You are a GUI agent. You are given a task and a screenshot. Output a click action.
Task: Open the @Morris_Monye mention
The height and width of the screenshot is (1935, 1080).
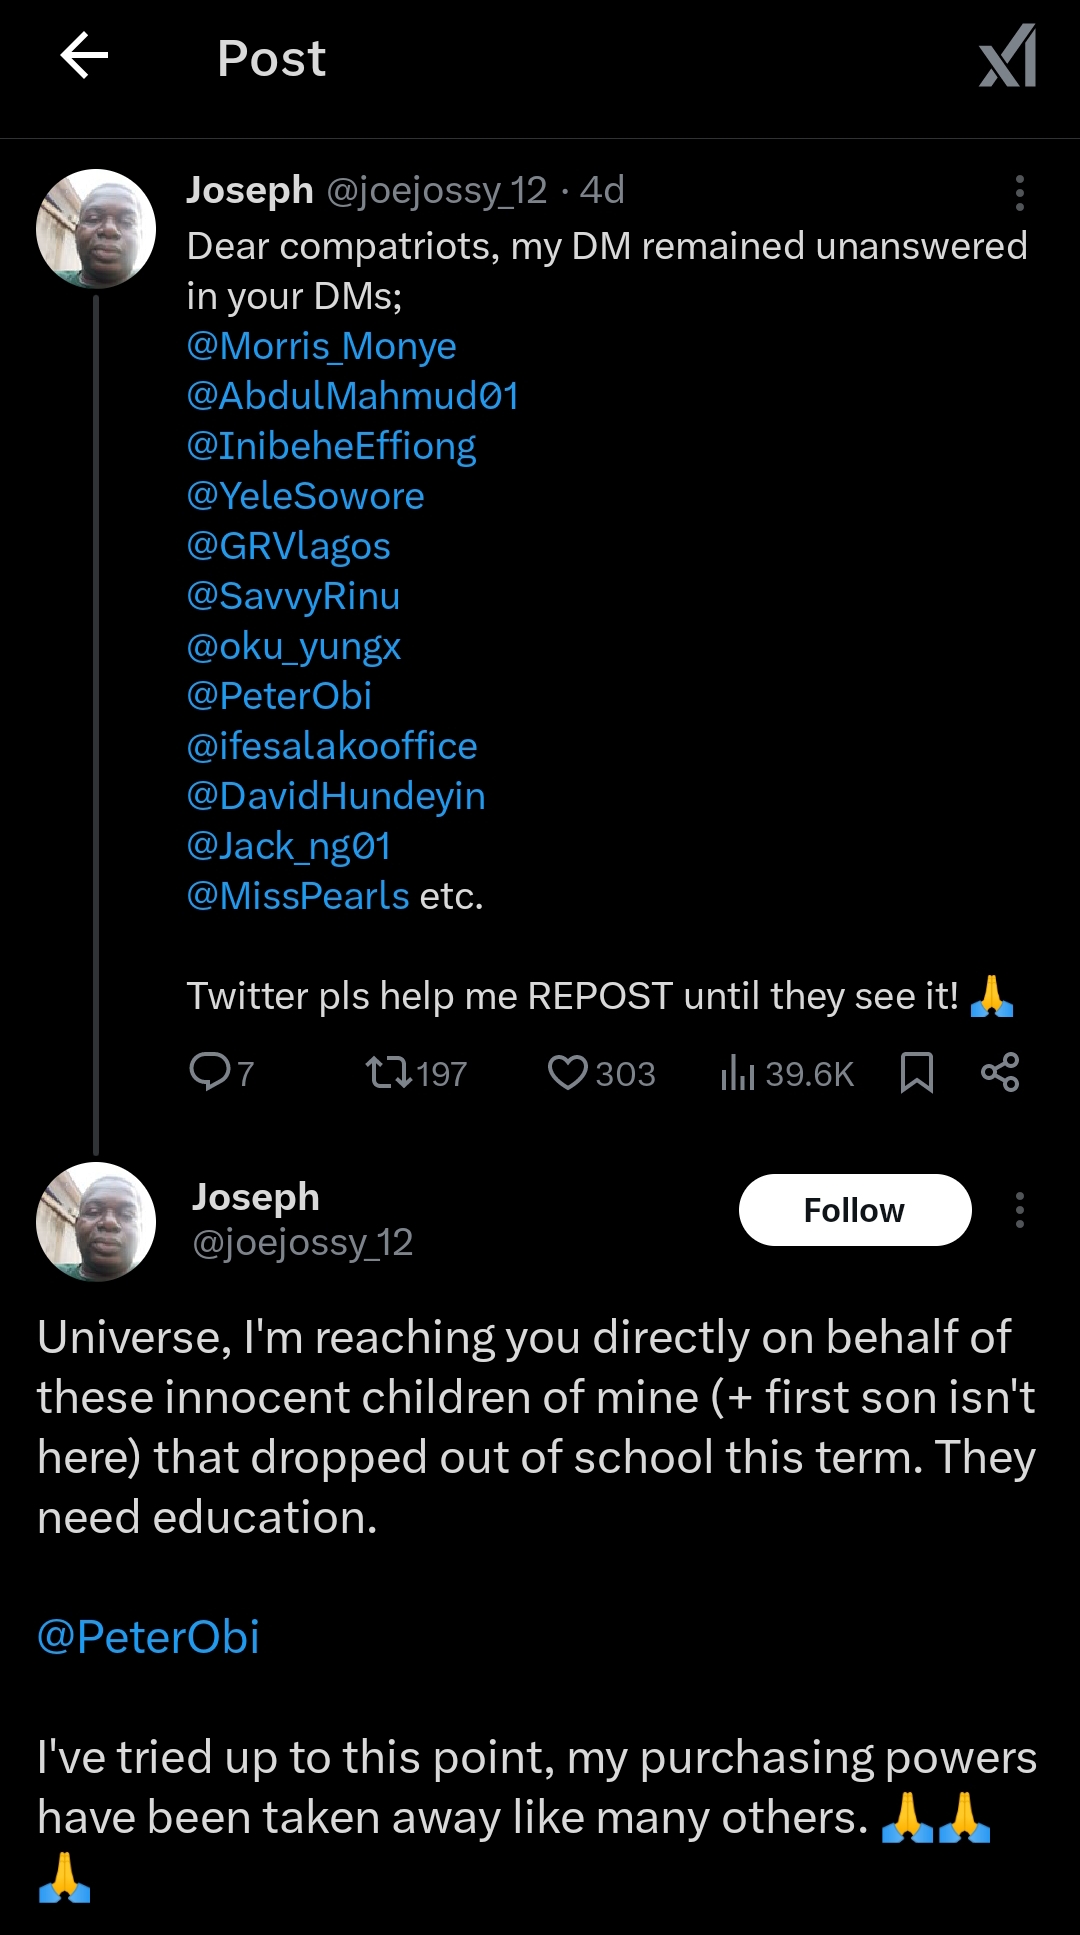point(321,346)
